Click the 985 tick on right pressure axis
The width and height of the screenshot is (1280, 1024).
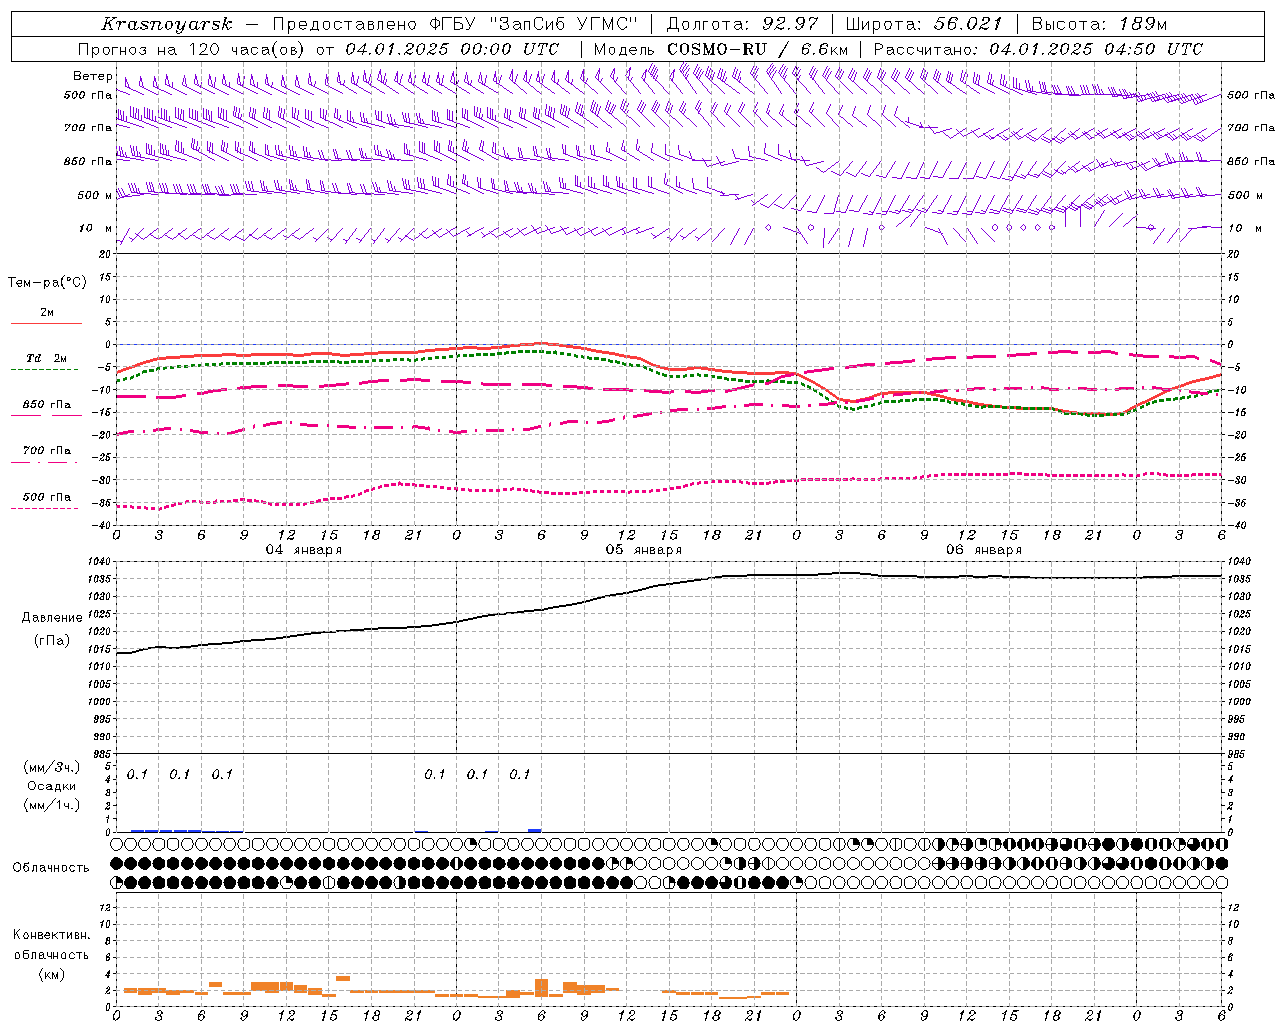point(1238,755)
